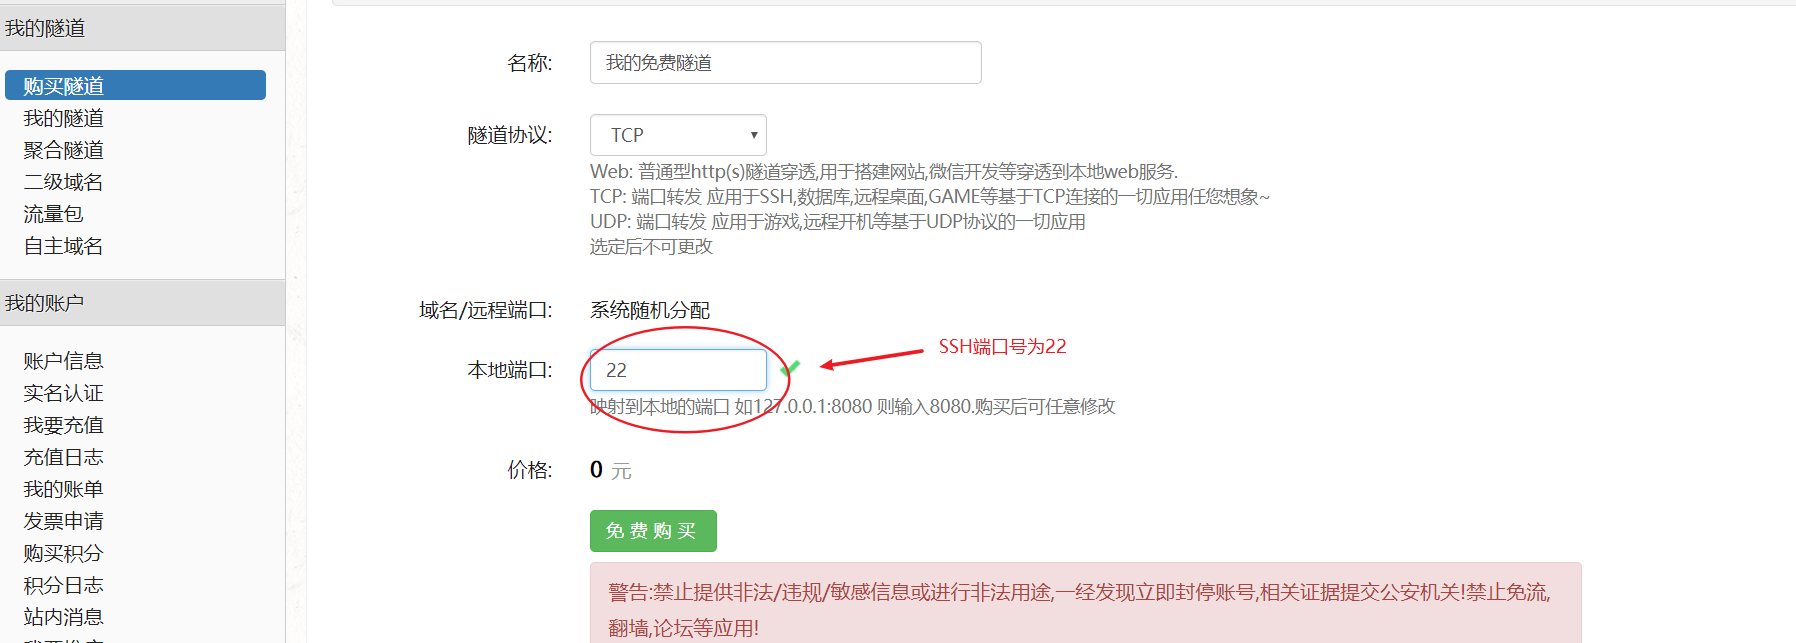Select 购买隧道 in the sidebar

point(135,86)
